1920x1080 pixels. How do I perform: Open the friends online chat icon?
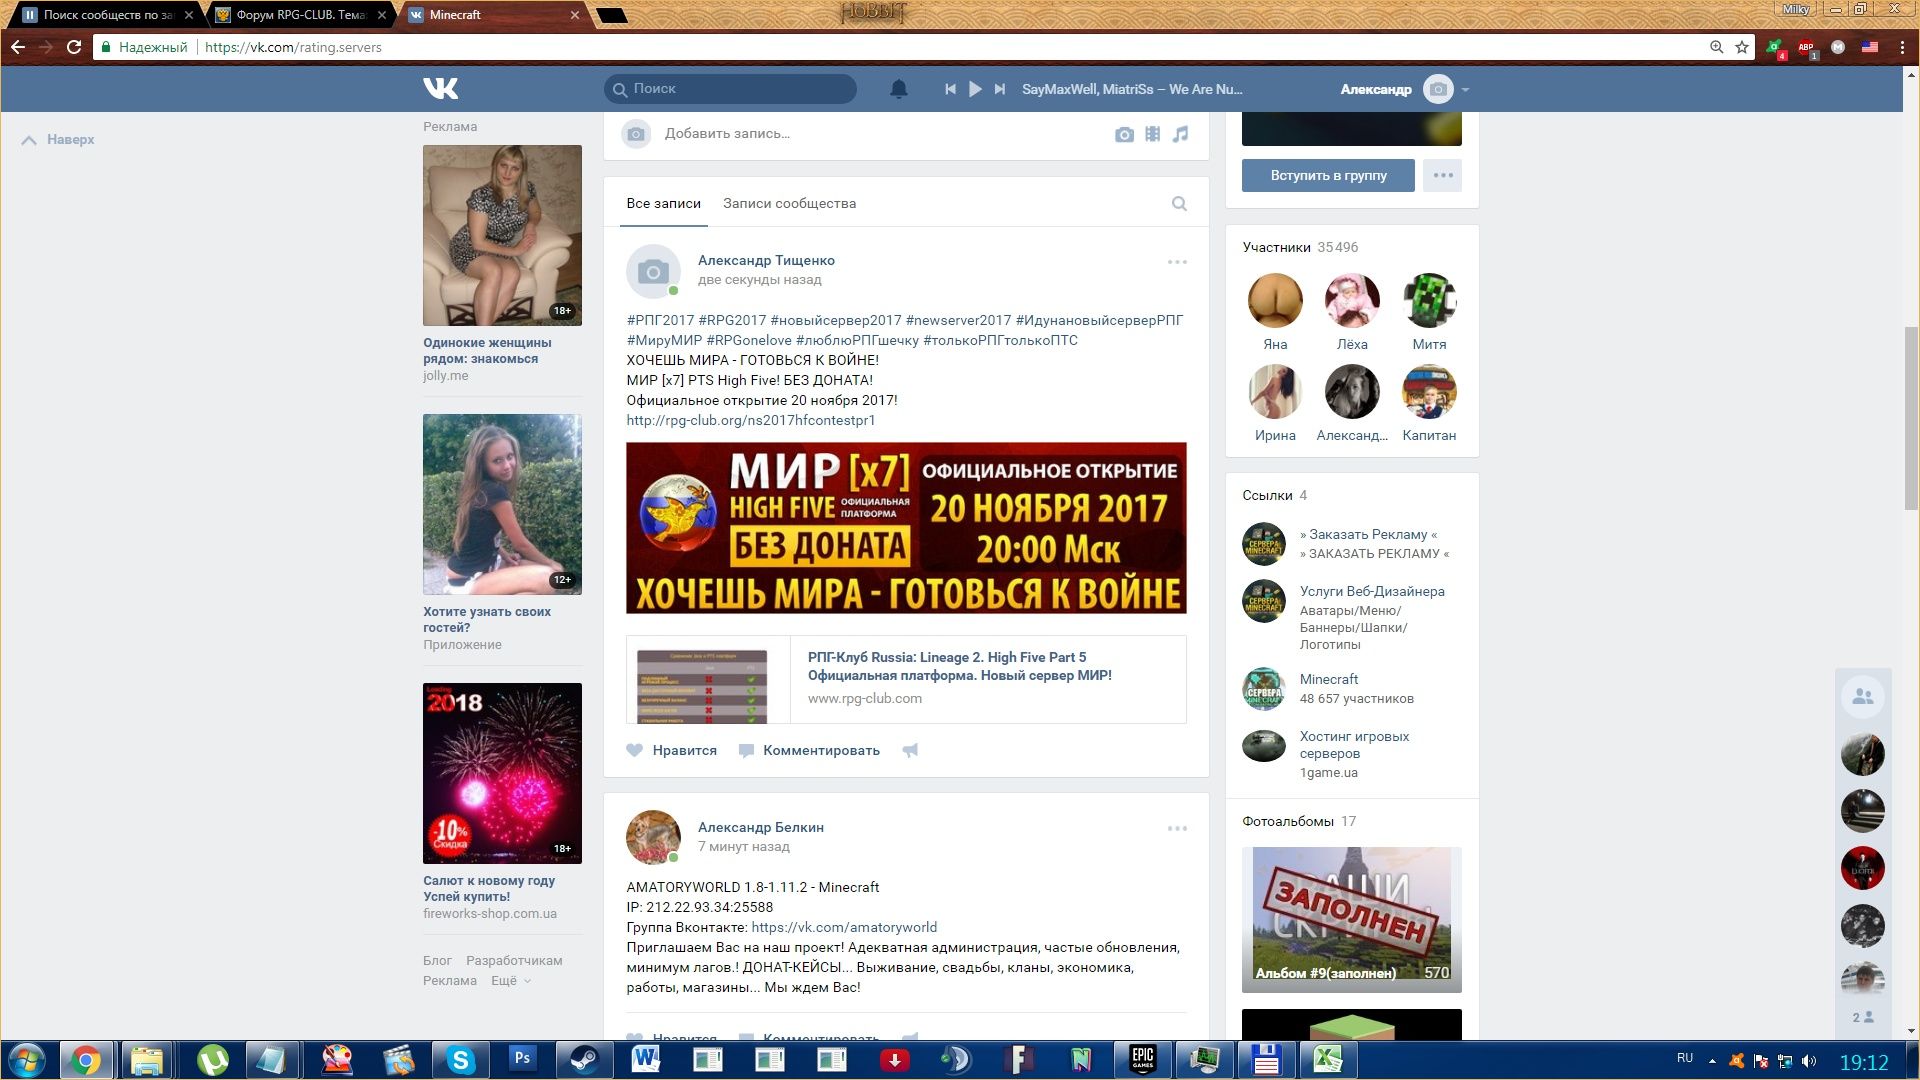point(1862,697)
